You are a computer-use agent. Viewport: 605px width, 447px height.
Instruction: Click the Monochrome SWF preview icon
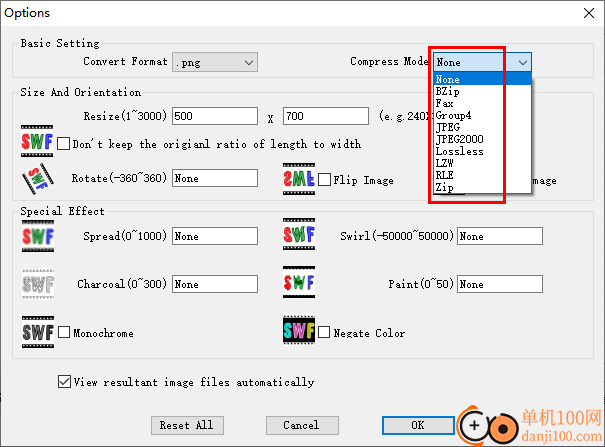tap(38, 332)
